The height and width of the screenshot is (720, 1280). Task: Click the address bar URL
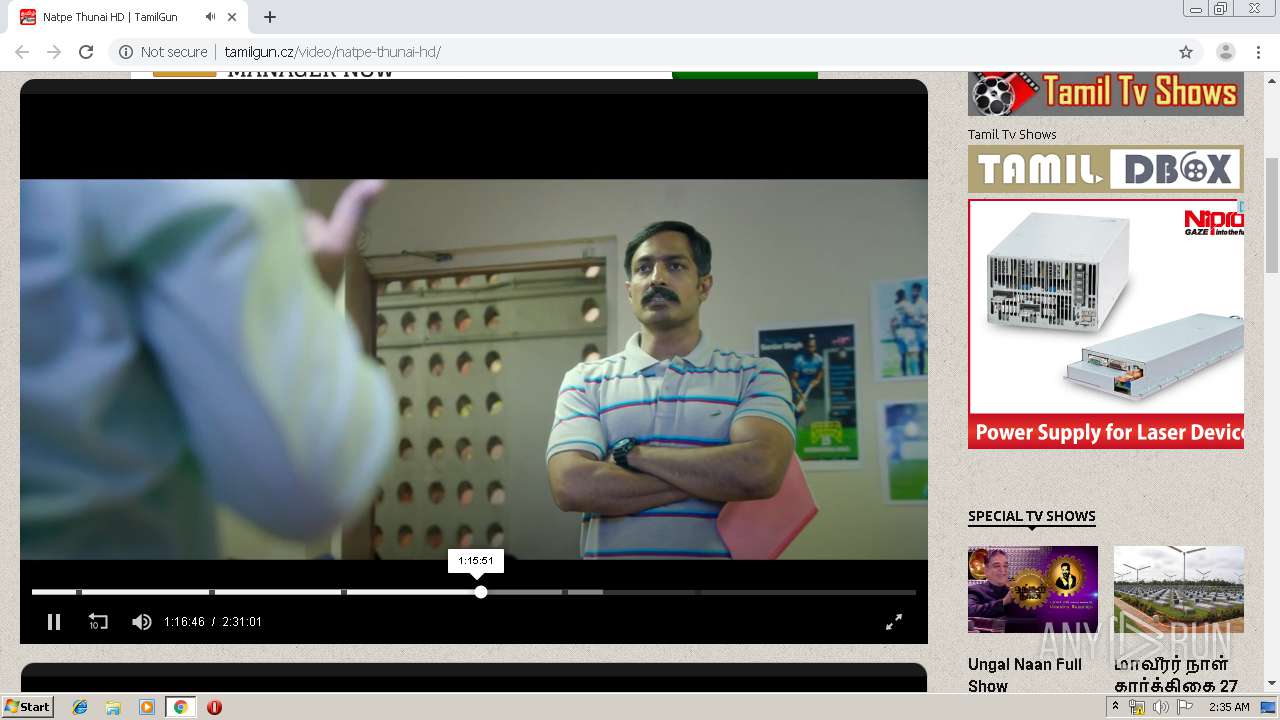click(333, 52)
